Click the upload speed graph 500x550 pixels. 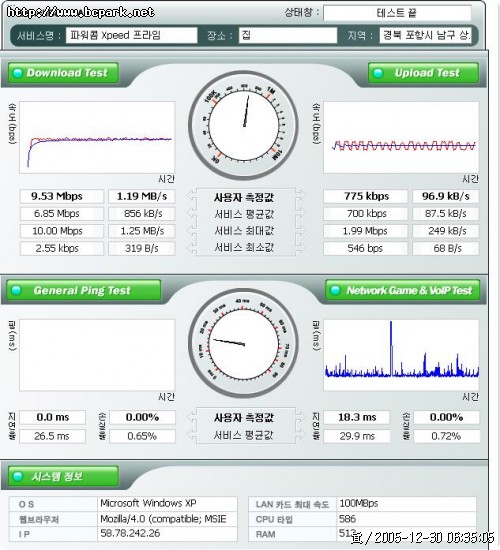click(401, 138)
